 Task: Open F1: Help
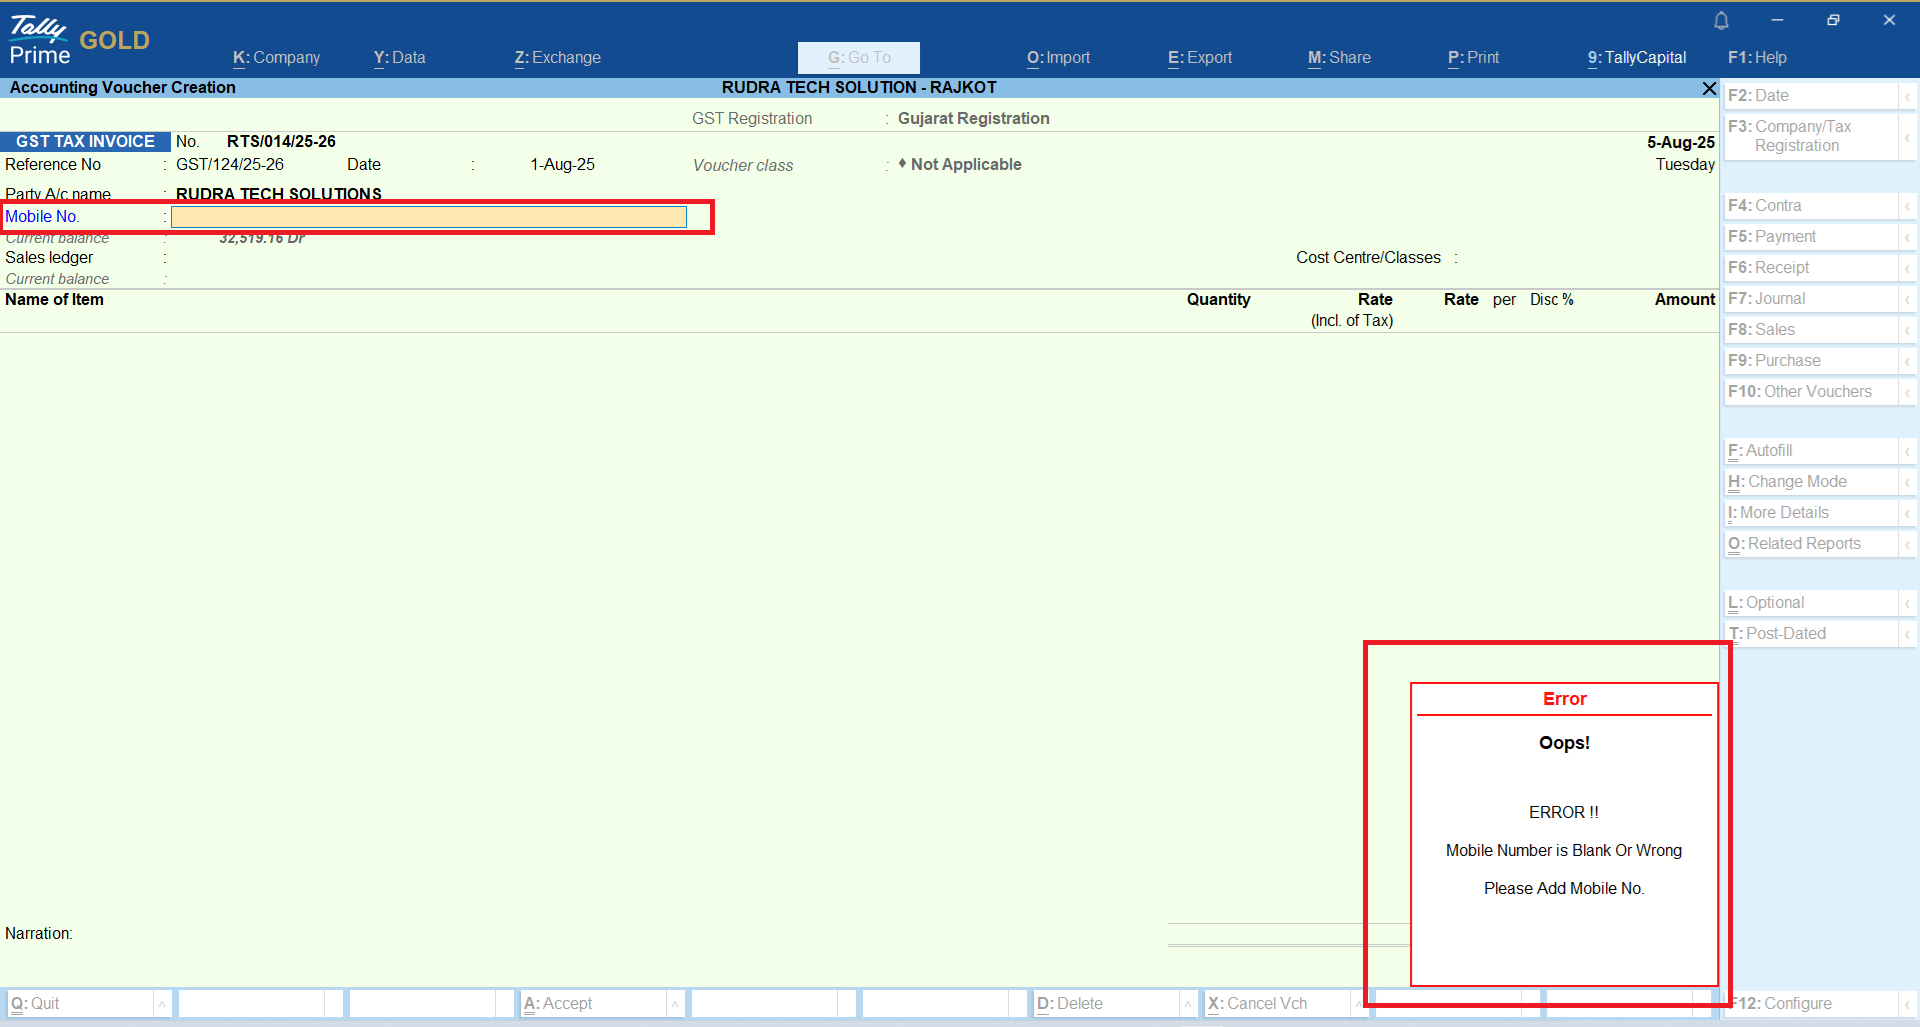click(1756, 58)
